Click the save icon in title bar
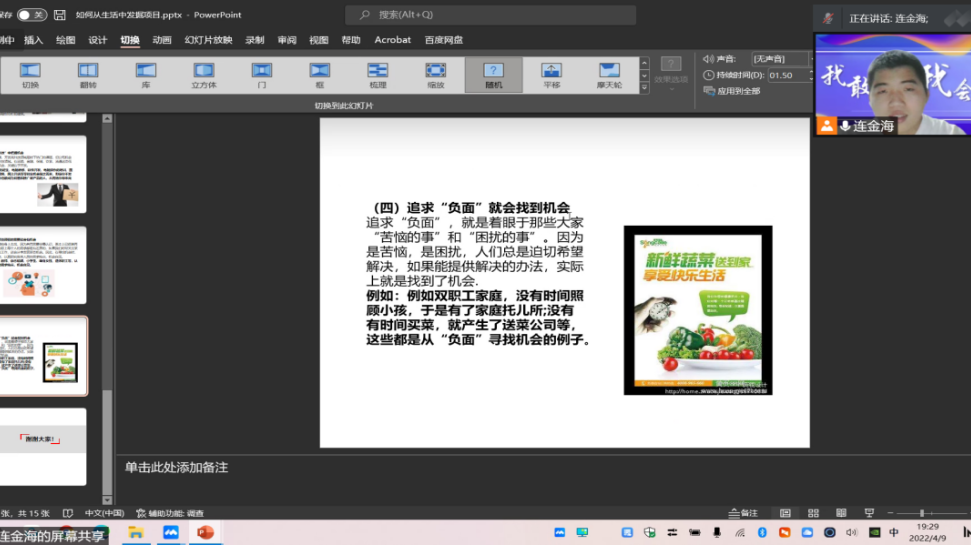This screenshot has width=971, height=545. click(x=60, y=15)
